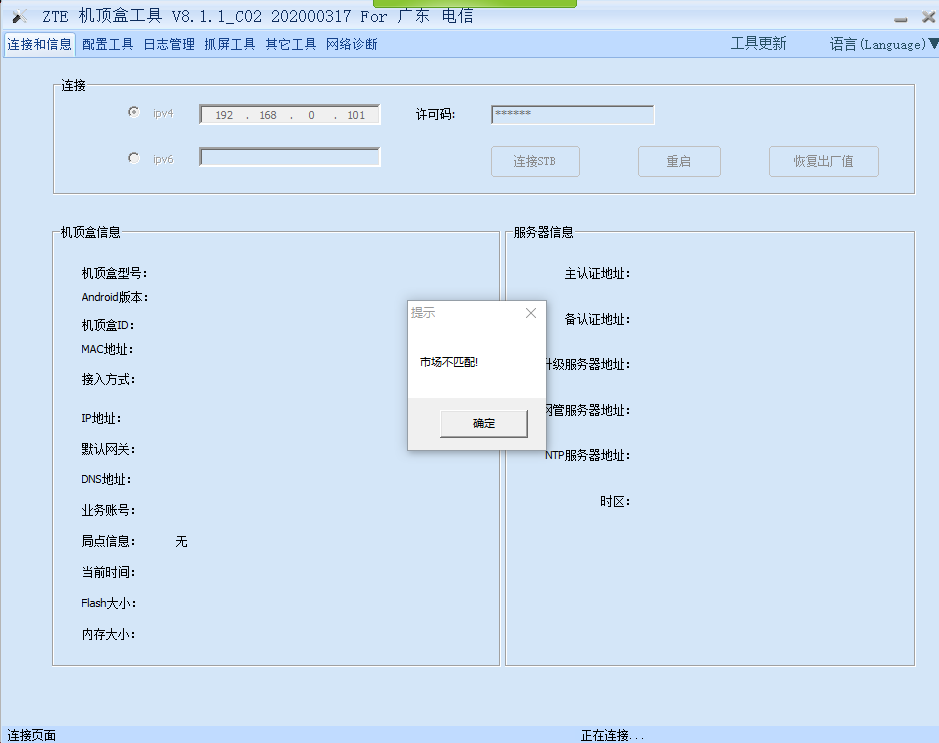Click the 提示 dialog title
939x743 pixels.
tap(423, 313)
